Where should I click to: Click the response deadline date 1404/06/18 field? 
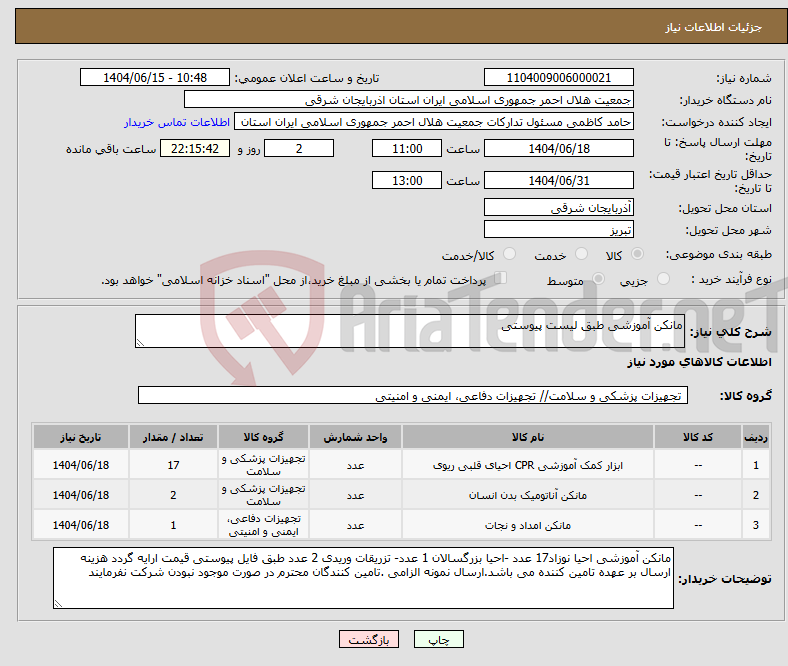[x=558, y=149]
